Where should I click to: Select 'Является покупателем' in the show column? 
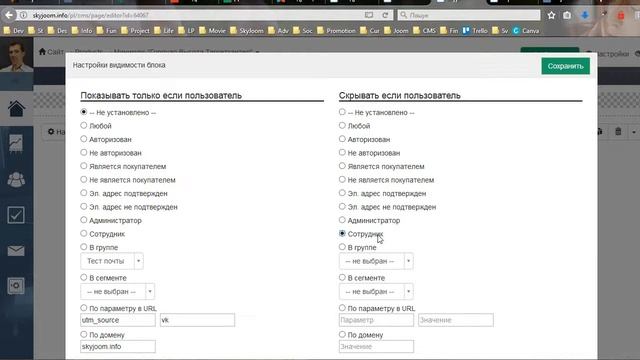click(84, 166)
